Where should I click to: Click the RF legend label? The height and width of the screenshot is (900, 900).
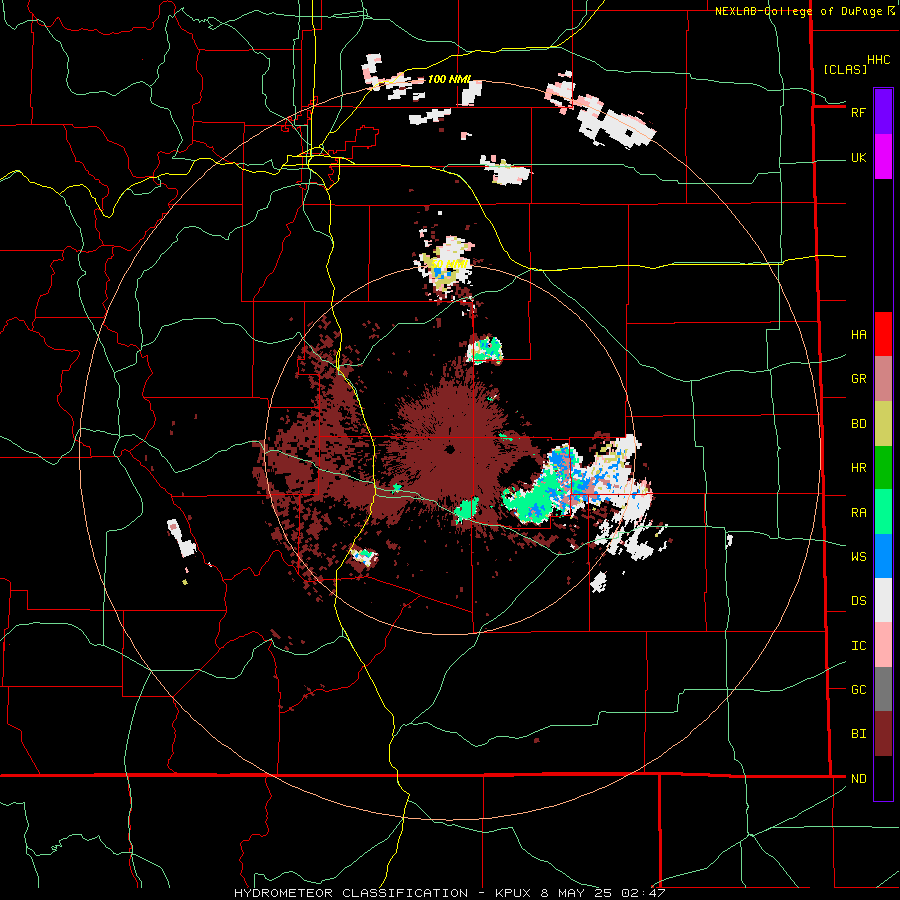click(x=858, y=112)
